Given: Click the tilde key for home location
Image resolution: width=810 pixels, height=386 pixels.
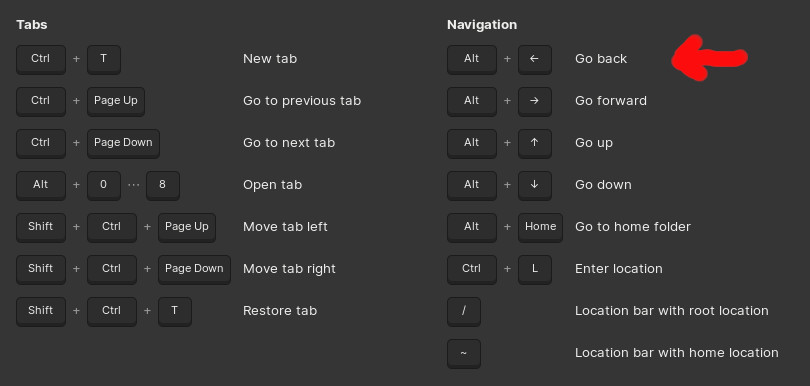Looking at the screenshot, I should [x=464, y=353].
